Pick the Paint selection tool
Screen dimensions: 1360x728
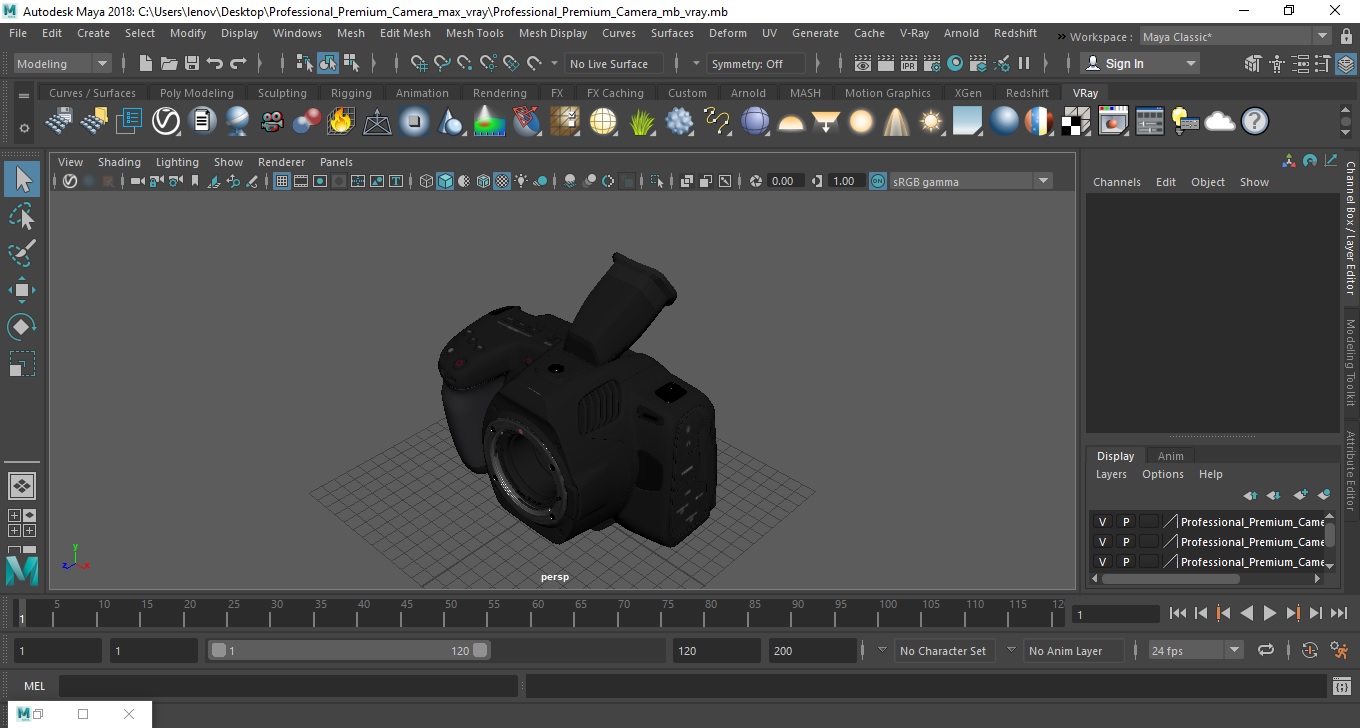click(x=22, y=253)
